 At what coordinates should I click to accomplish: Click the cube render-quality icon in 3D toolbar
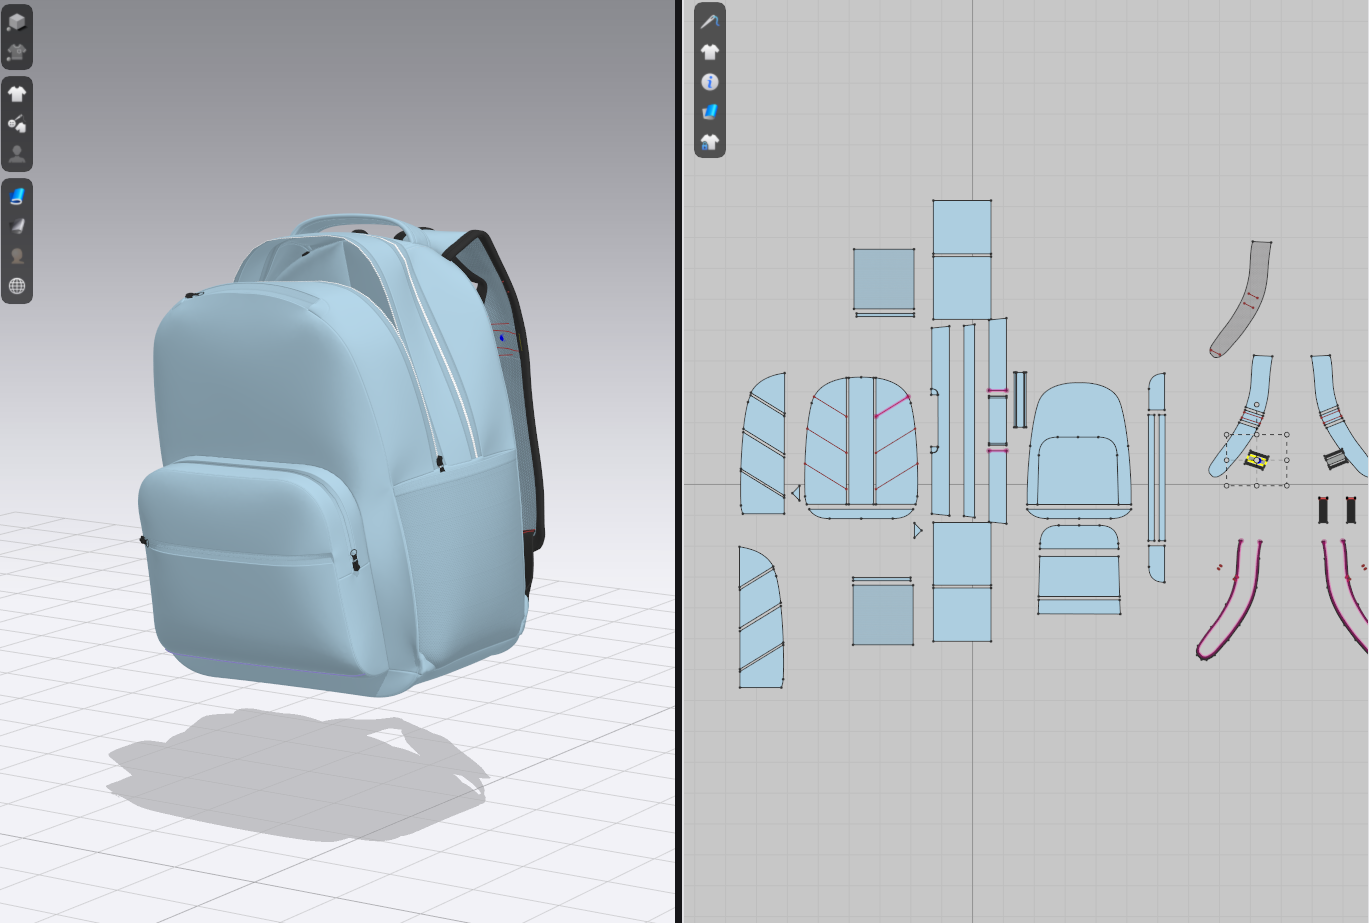(17, 21)
